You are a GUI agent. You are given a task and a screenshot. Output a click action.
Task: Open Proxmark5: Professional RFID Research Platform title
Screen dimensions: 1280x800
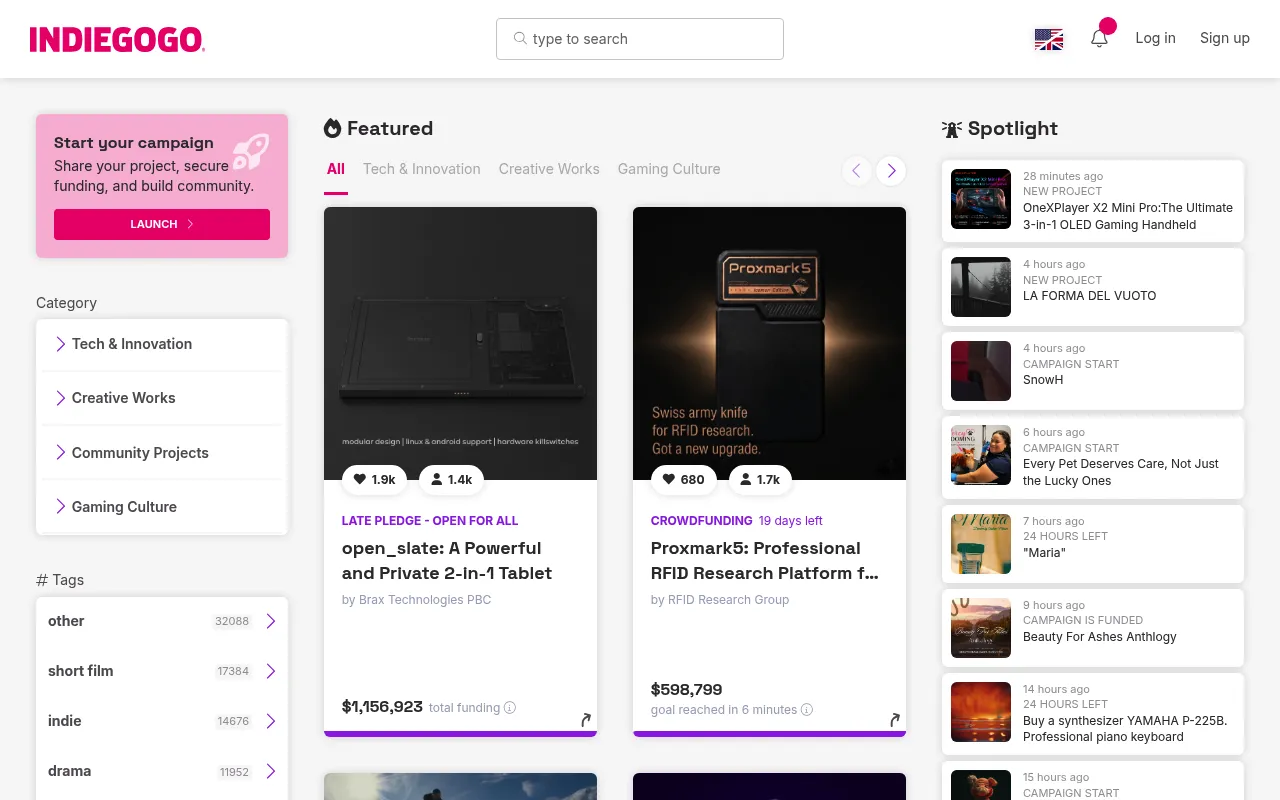tap(765, 561)
